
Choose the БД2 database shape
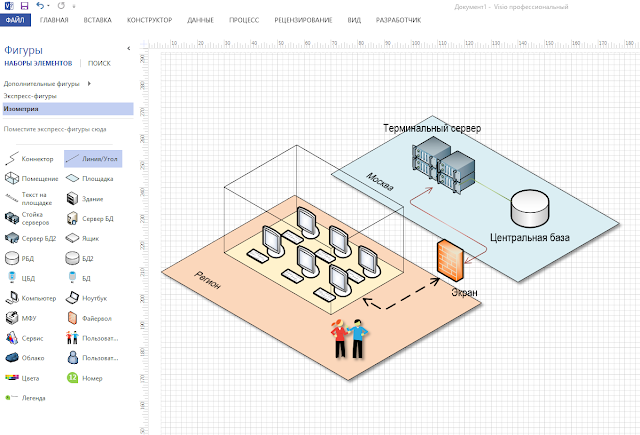point(80,258)
